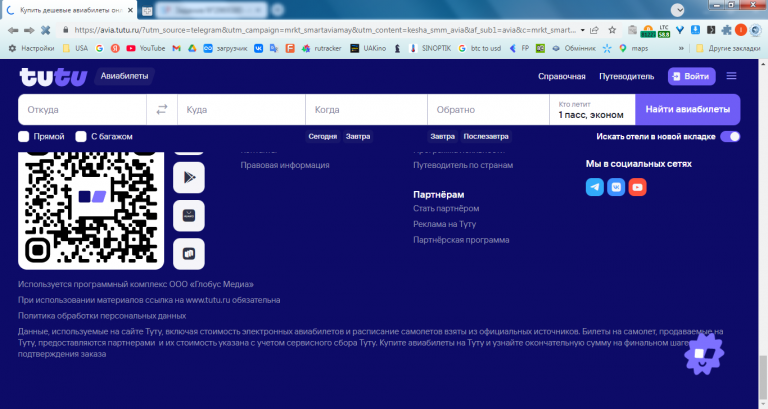
Task: Open the orange profile avatar
Action: point(741,30)
